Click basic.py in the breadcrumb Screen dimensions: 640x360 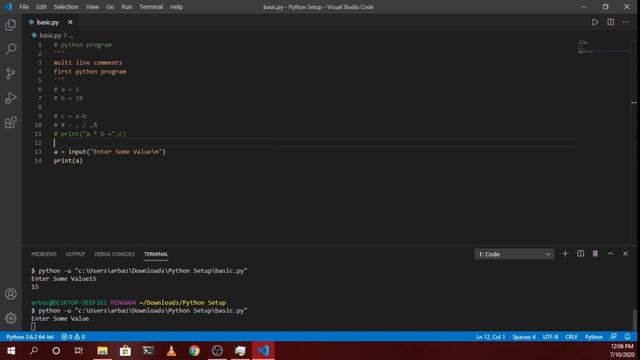coord(50,36)
